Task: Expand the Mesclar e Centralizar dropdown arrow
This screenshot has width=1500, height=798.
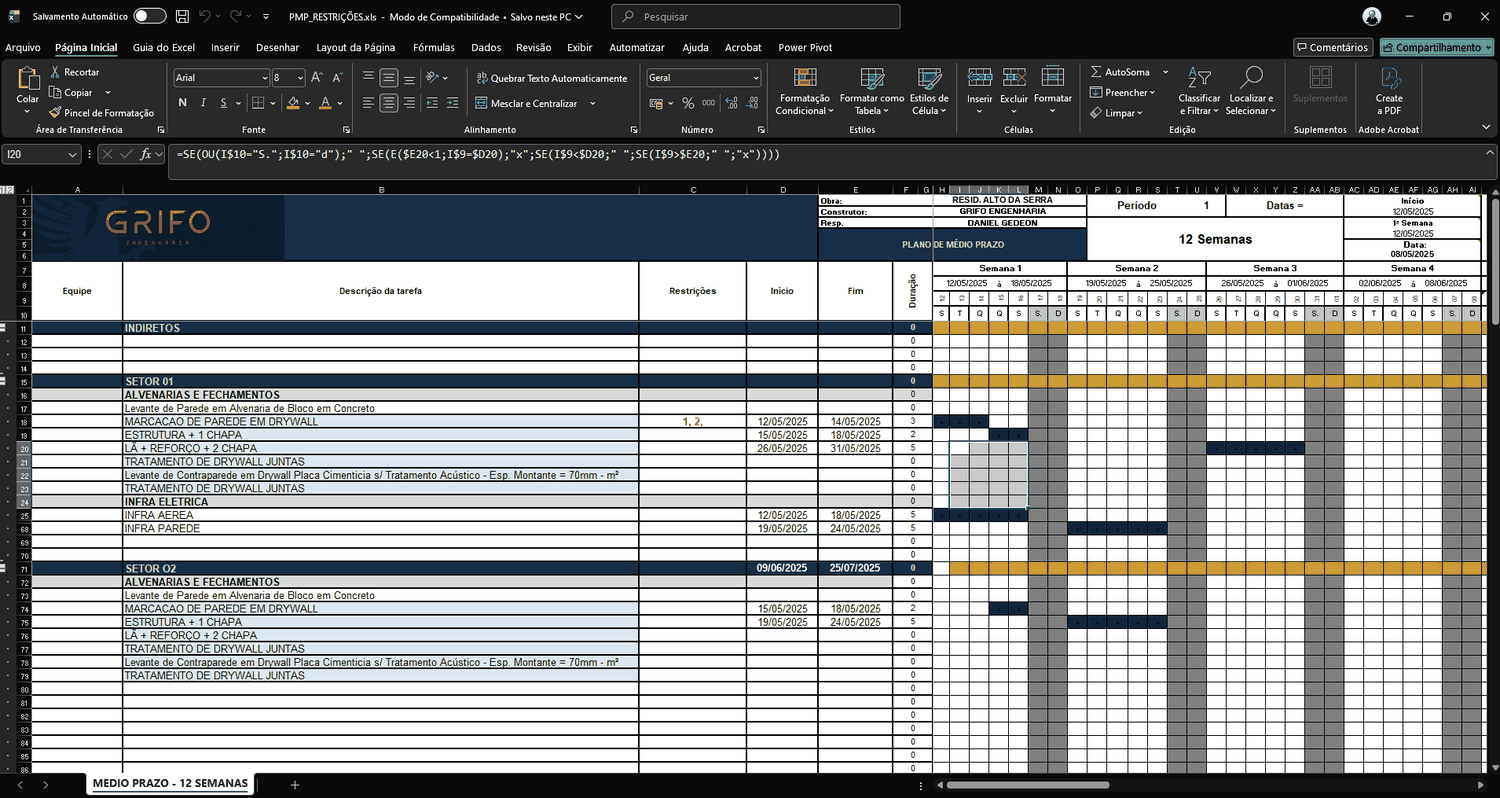Action: 592,104
